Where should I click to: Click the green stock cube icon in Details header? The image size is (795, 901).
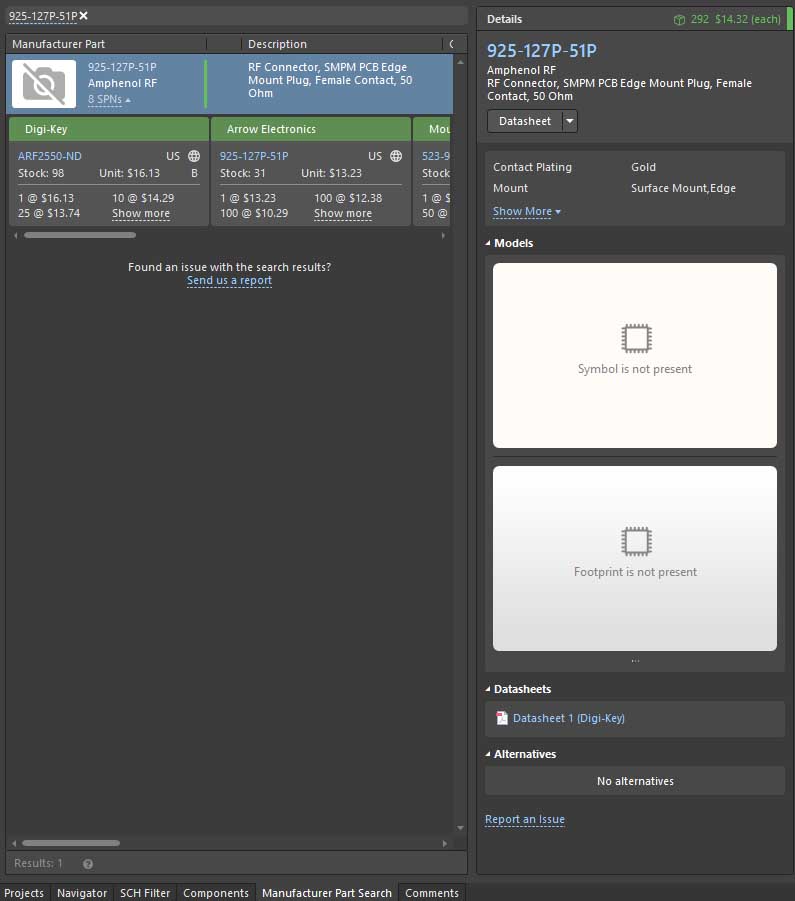(x=679, y=19)
